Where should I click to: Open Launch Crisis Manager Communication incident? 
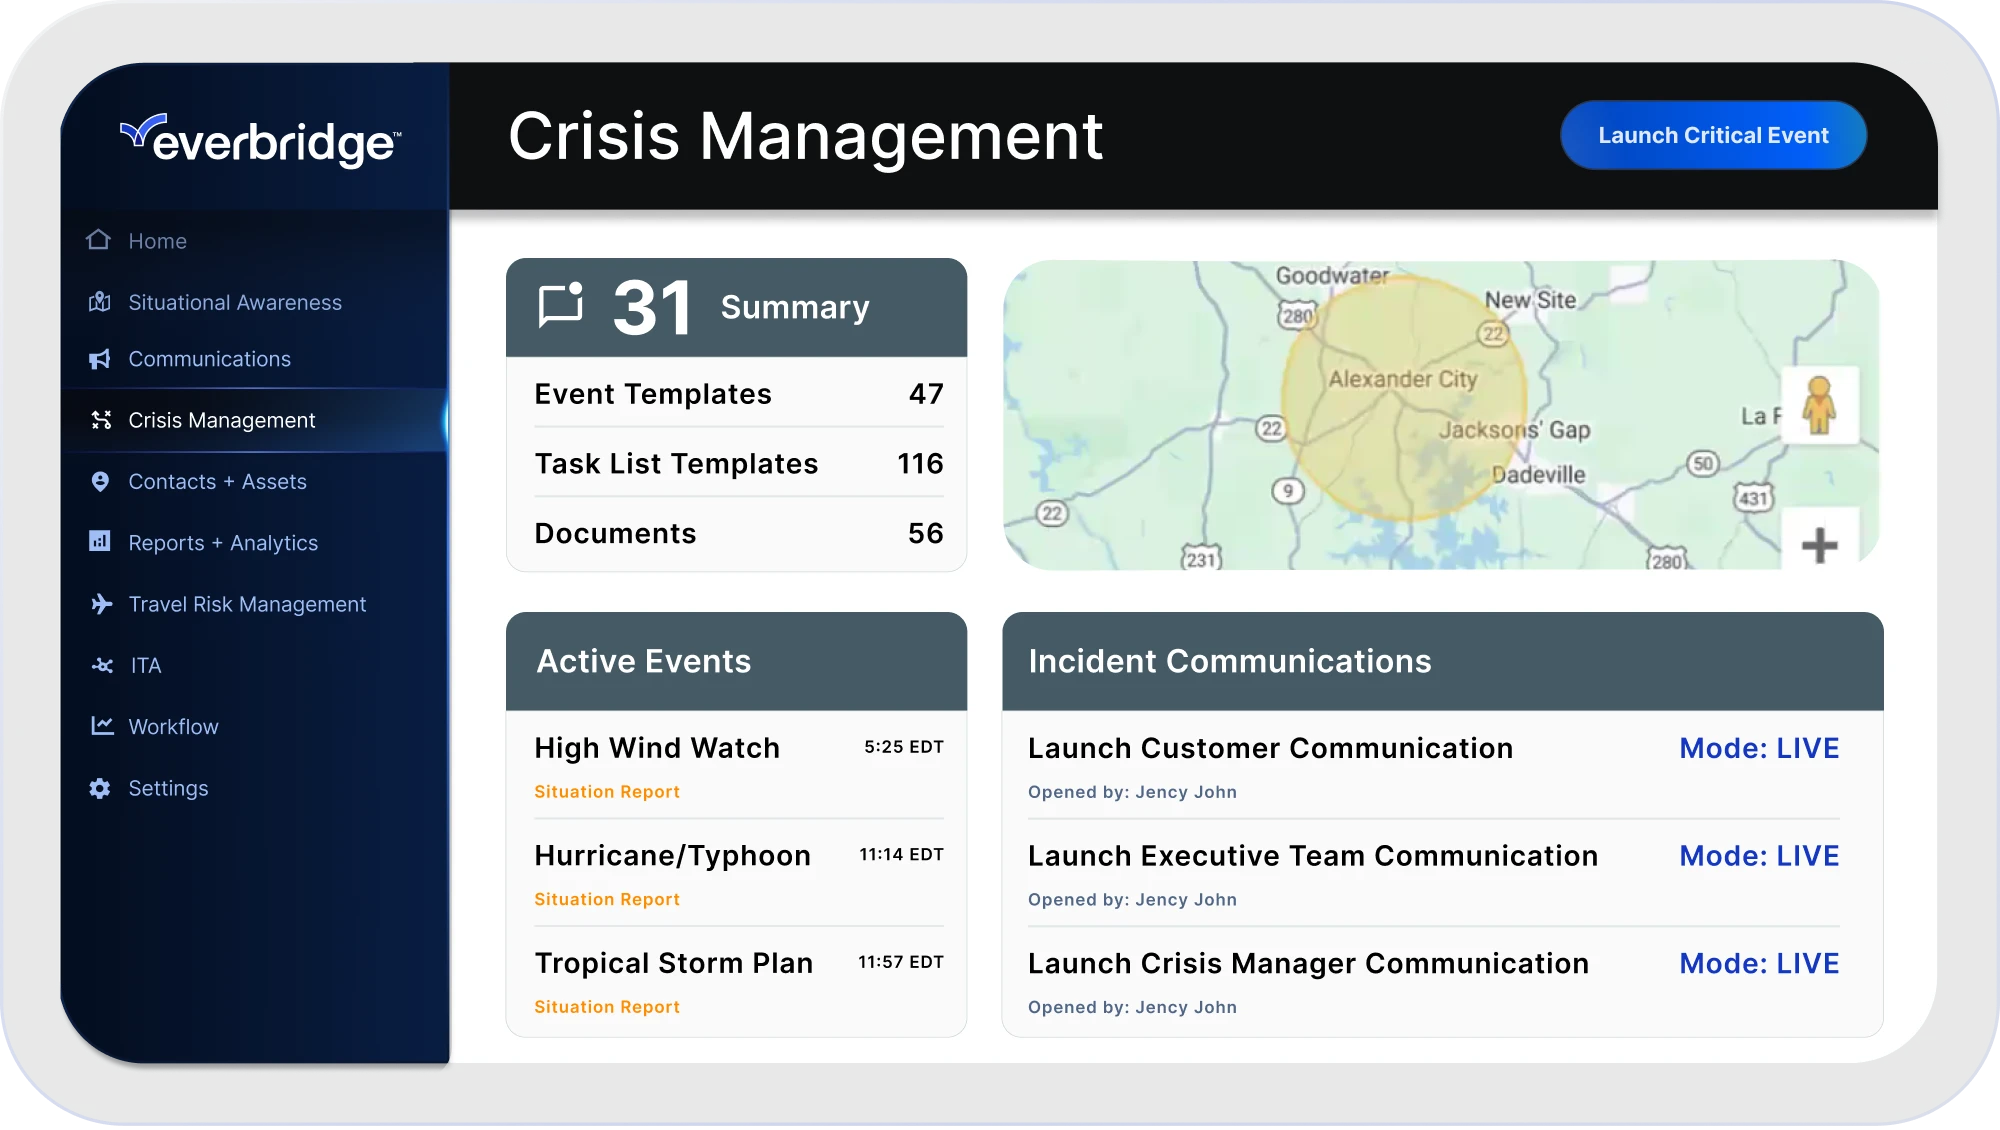[x=1308, y=963]
